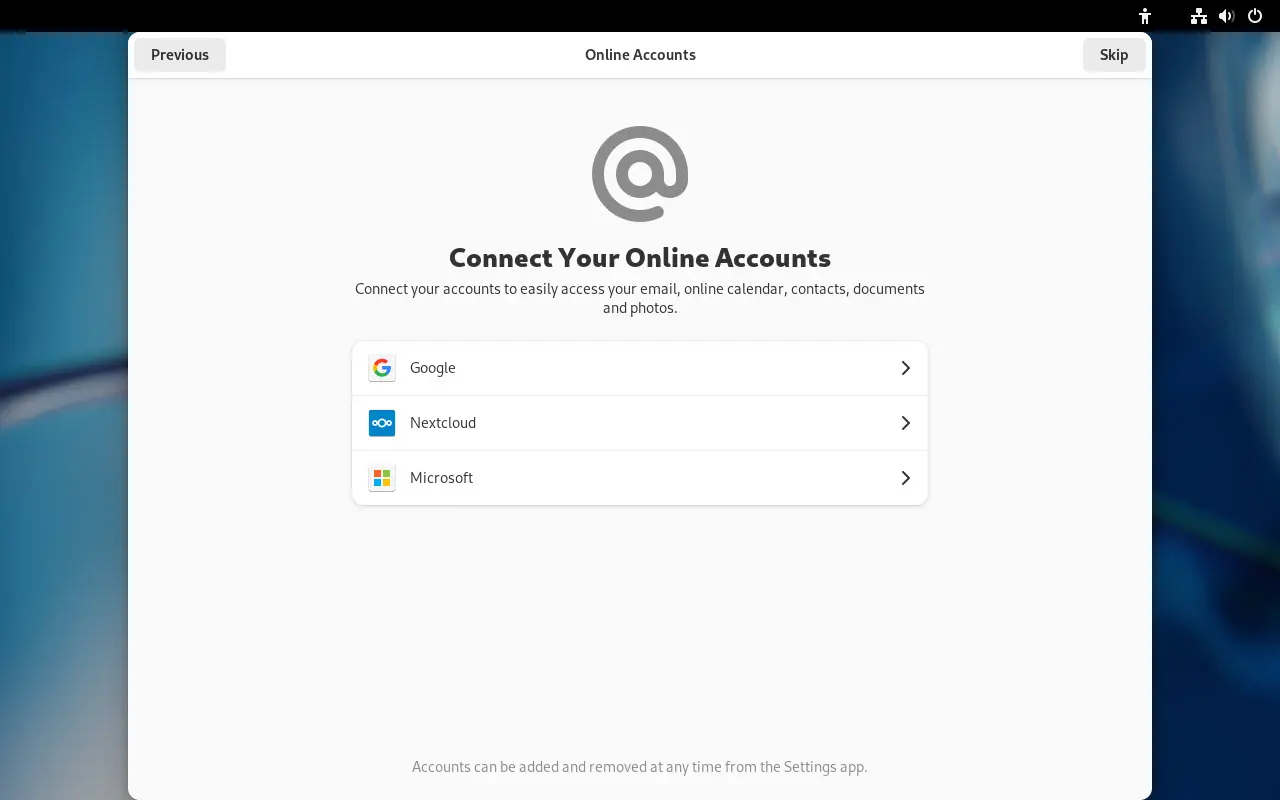
Task: Select the Google account label
Action: coord(433,368)
